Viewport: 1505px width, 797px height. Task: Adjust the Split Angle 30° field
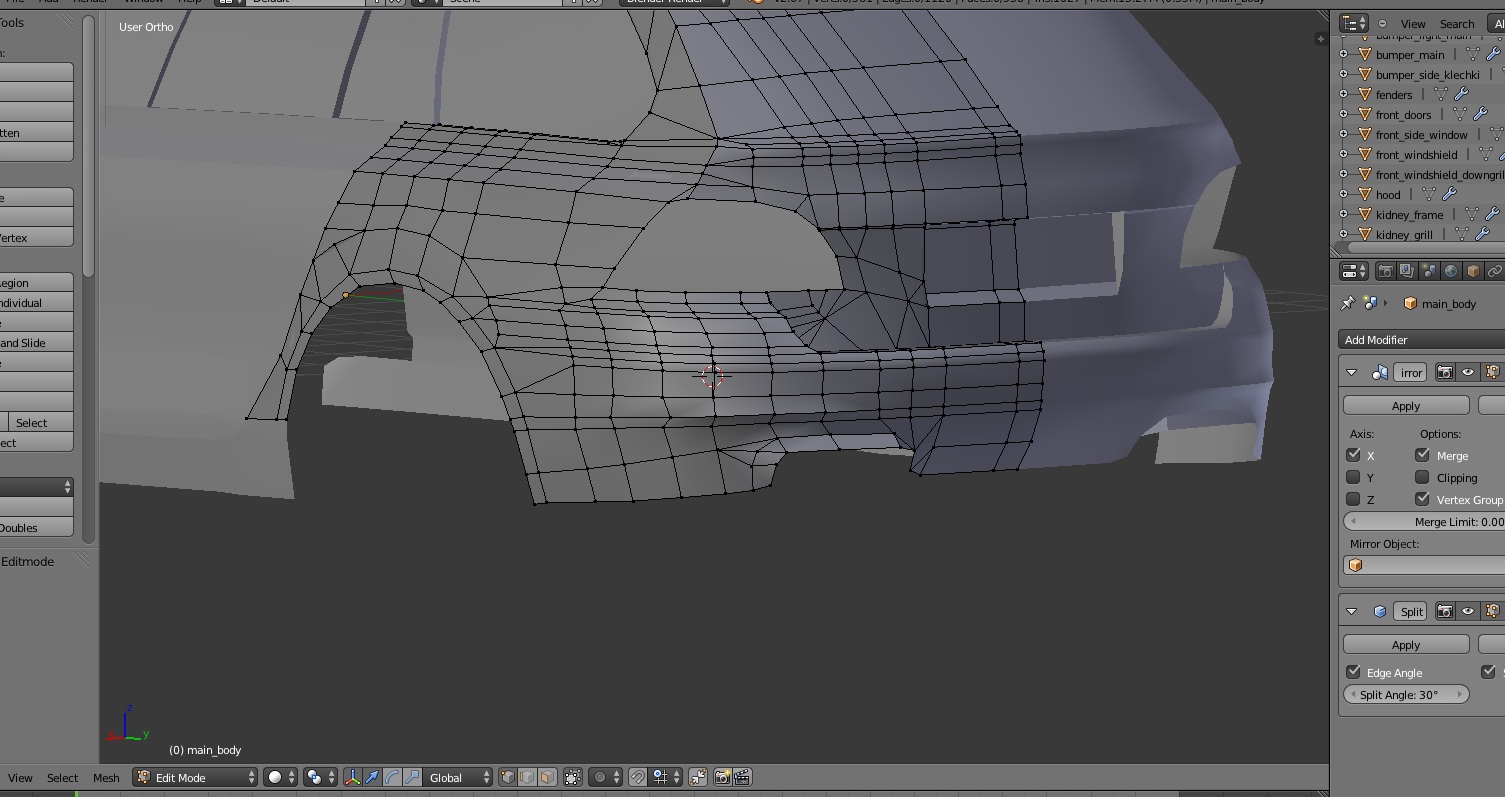[1406, 694]
